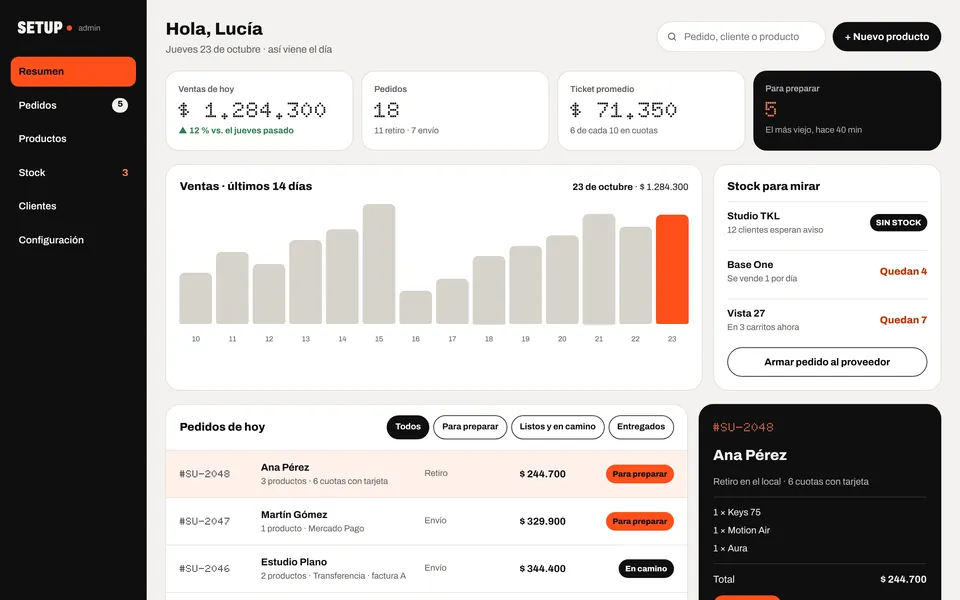Open the Base One stock item
The width and height of the screenshot is (960, 600).
click(x=827, y=271)
